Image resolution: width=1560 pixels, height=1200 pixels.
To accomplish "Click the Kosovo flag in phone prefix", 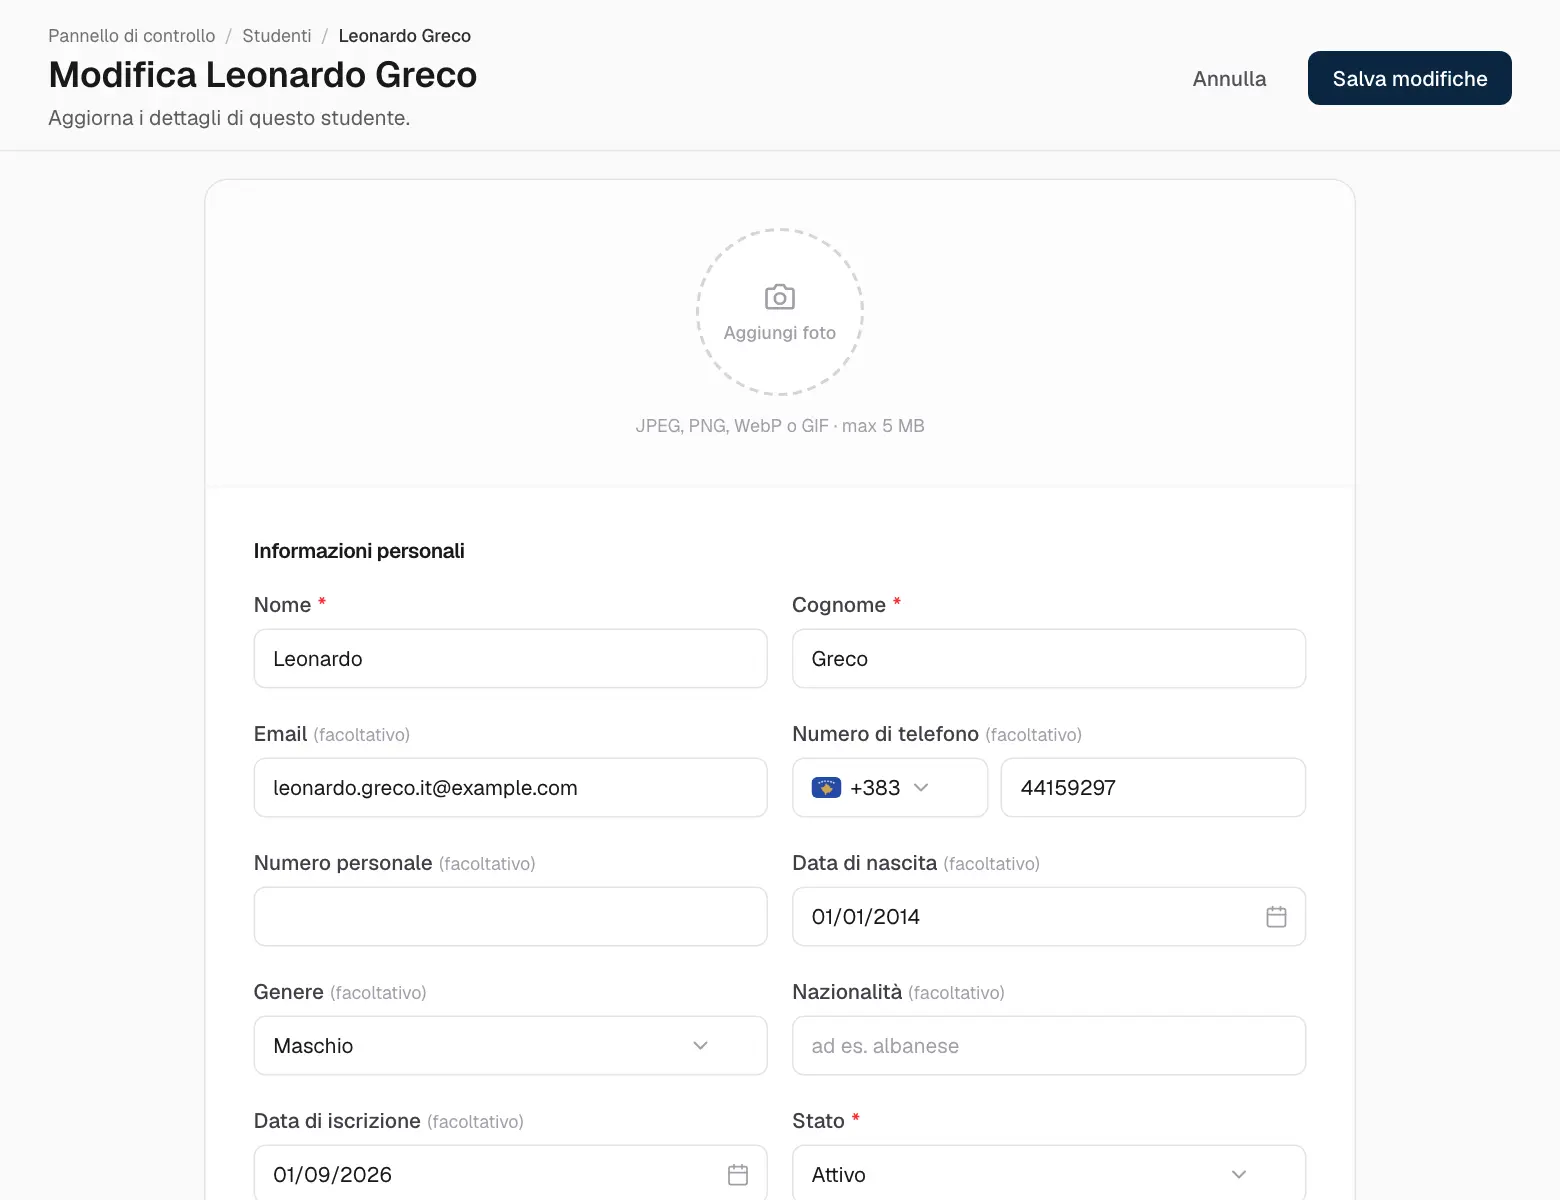I will (826, 788).
